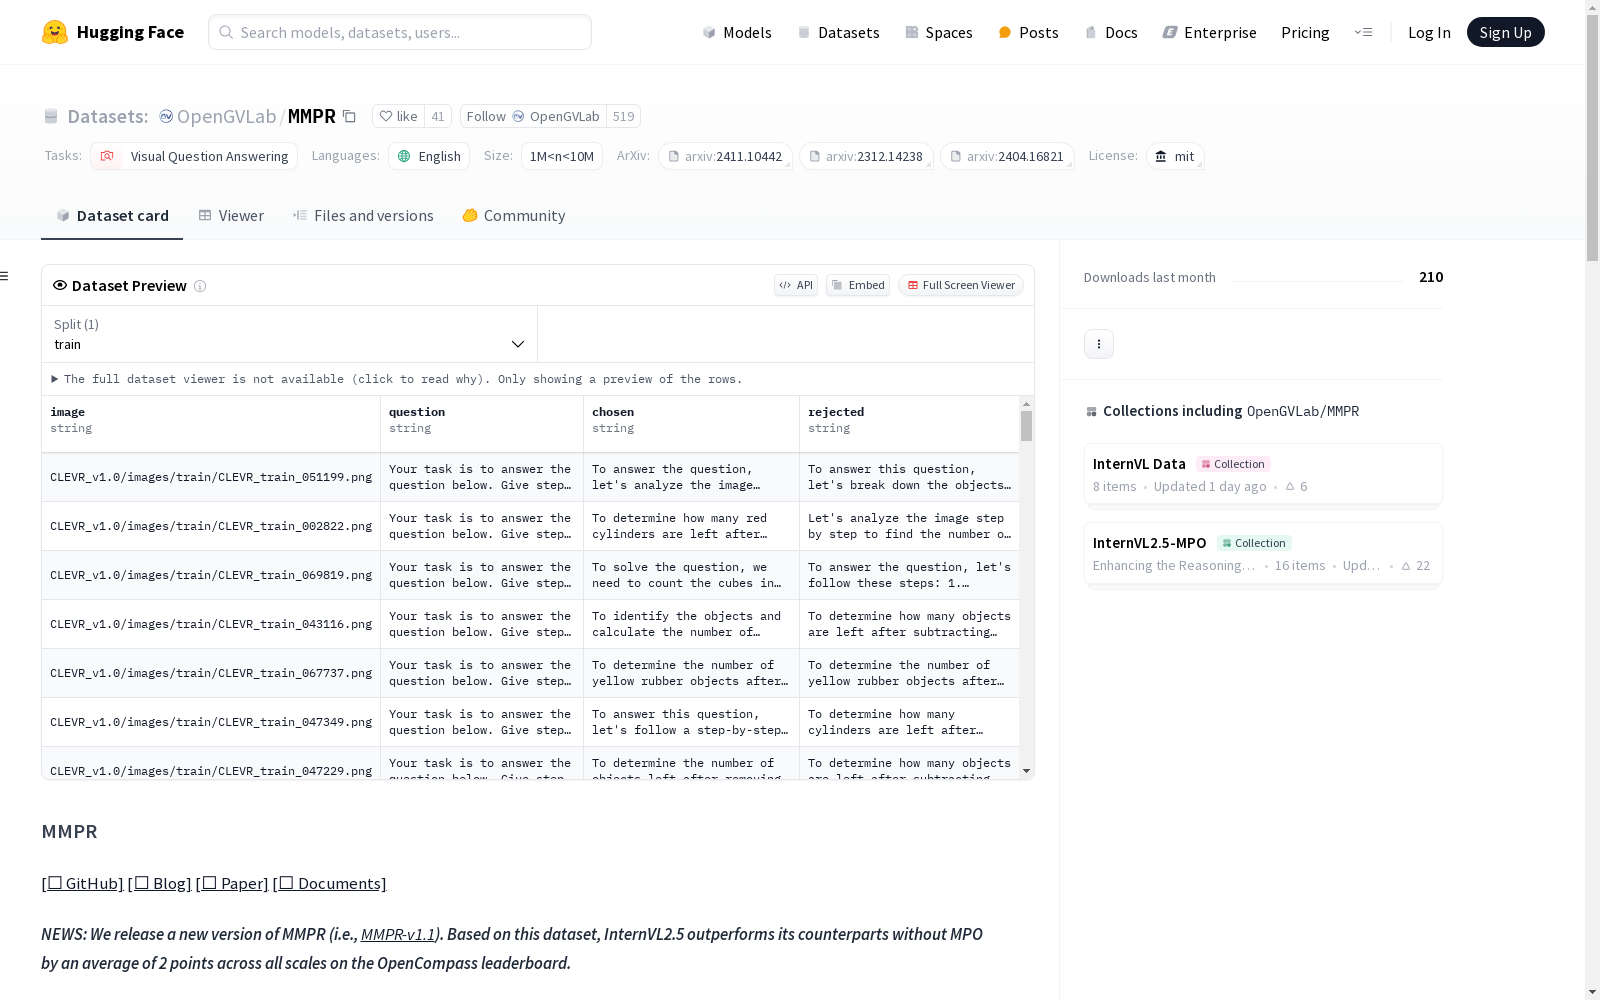Click the OpenGVLab organization avatar icon

click(x=166, y=116)
